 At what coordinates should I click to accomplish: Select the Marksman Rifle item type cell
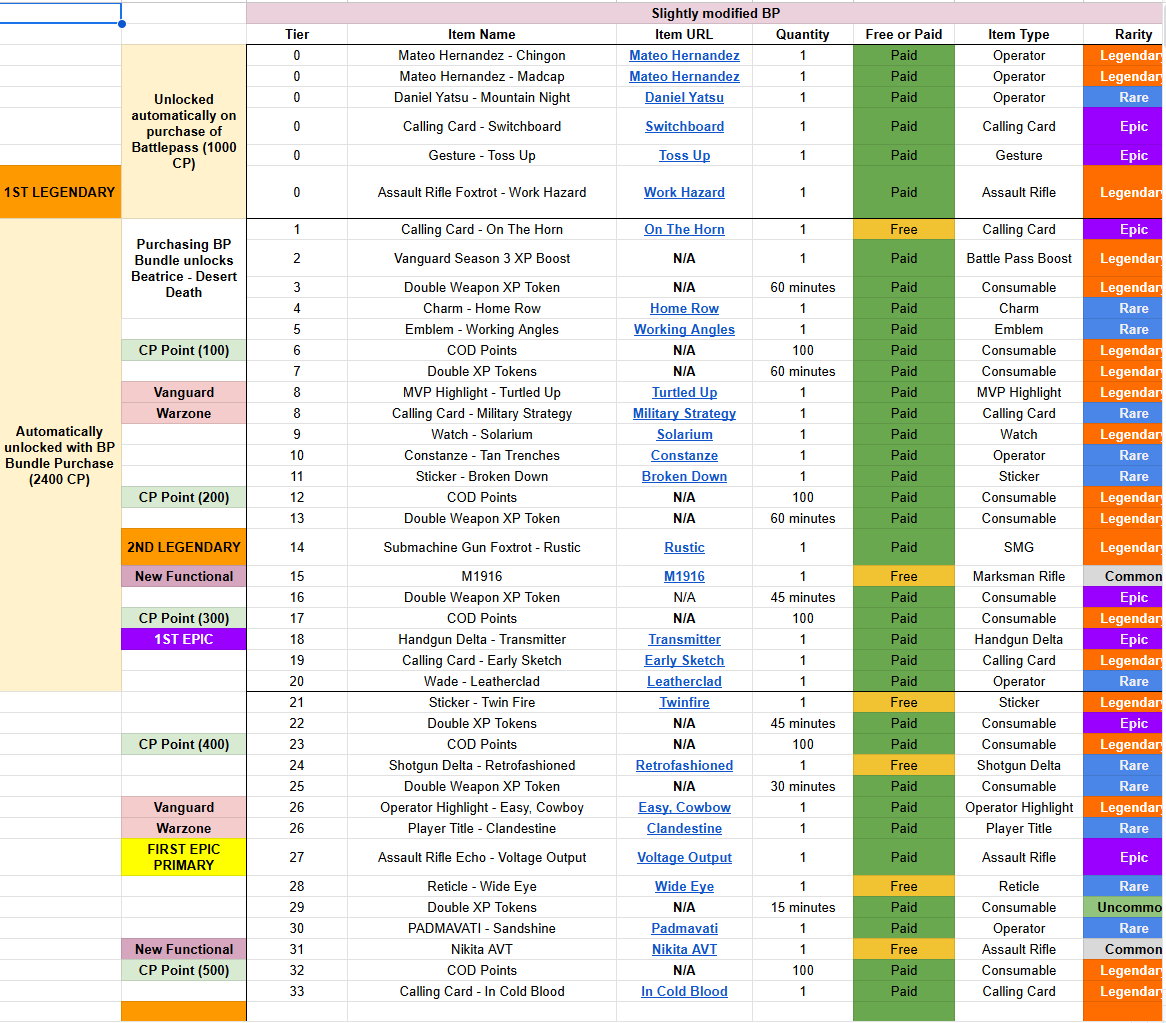[1019, 576]
